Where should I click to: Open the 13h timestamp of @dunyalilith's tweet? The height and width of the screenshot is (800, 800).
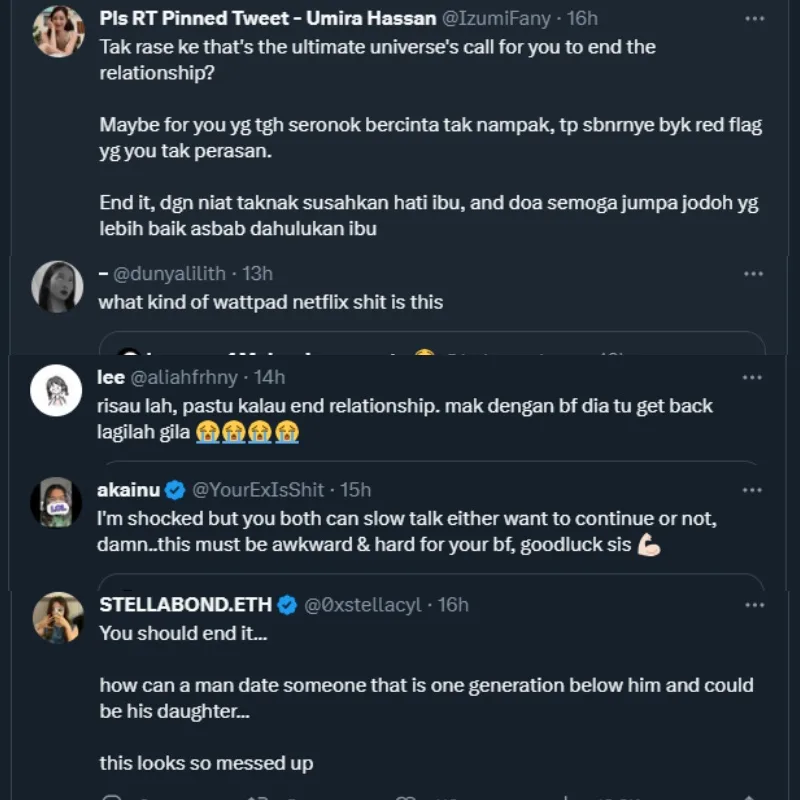tap(256, 273)
